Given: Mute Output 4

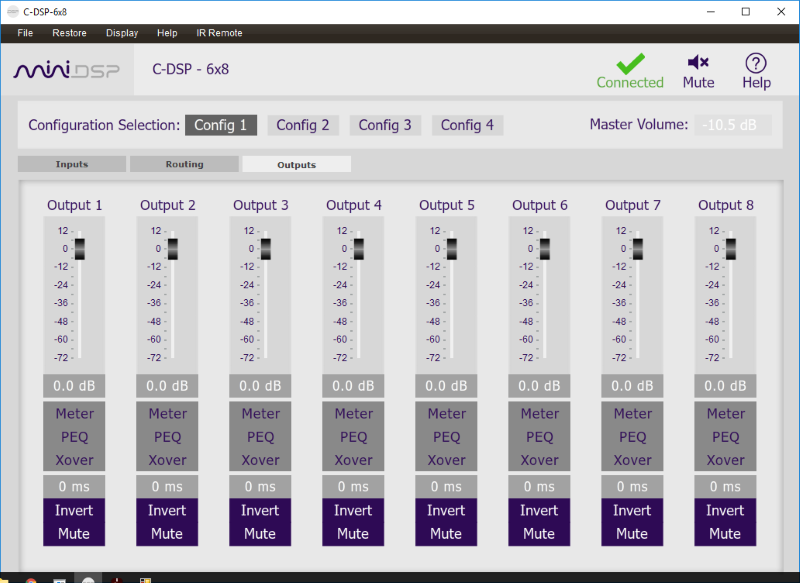Looking at the screenshot, I should pos(353,534).
